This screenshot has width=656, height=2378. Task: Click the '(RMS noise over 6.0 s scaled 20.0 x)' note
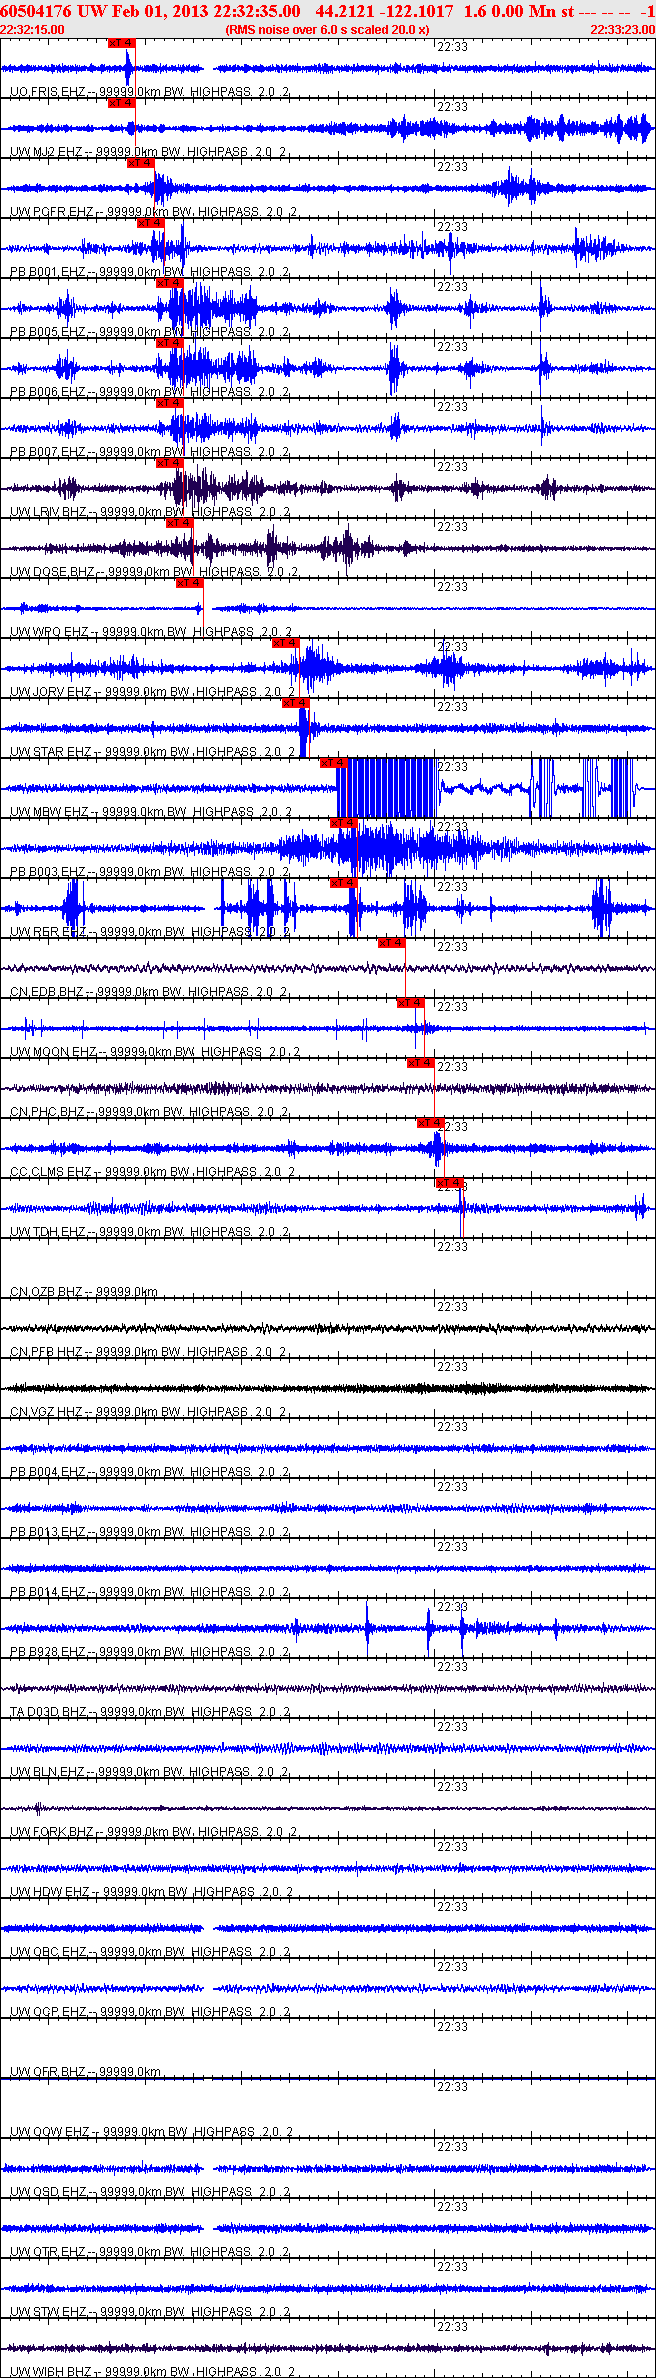click(327, 30)
